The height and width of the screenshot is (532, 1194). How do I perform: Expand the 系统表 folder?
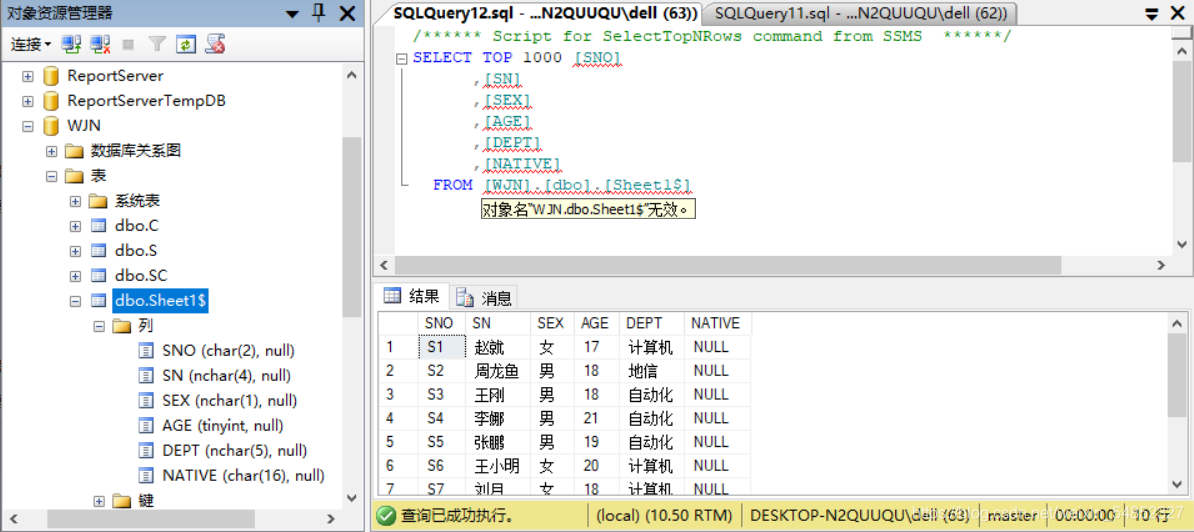[x=75, y=201]
